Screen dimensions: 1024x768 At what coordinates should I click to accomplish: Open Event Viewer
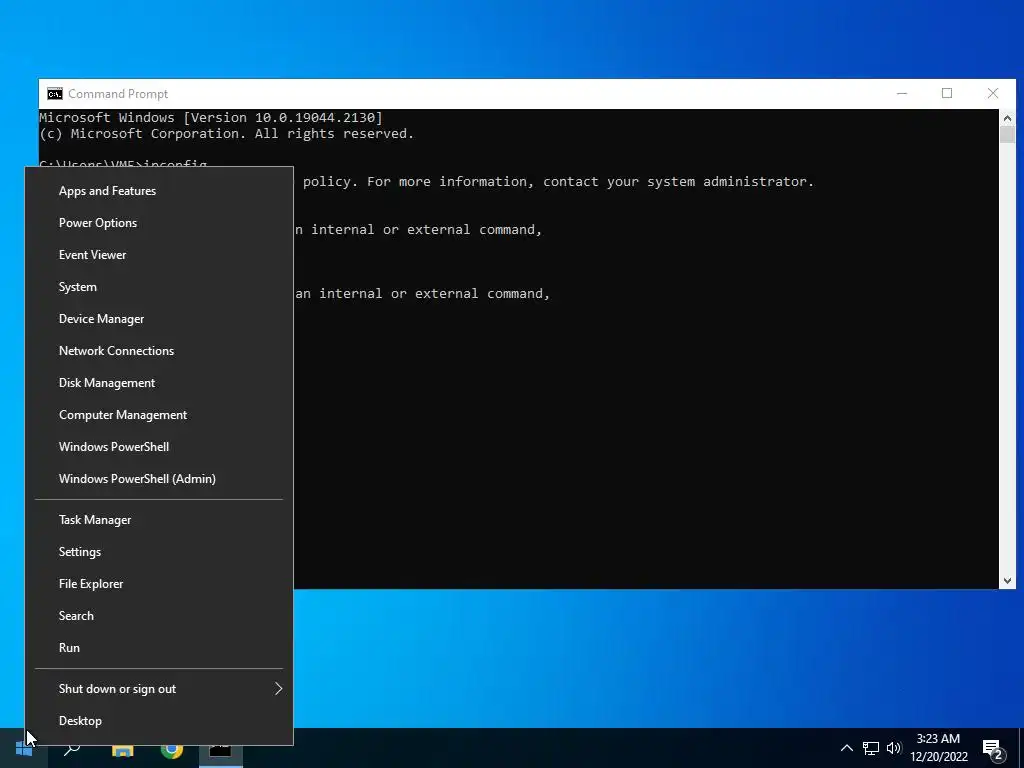coord(159,255)
